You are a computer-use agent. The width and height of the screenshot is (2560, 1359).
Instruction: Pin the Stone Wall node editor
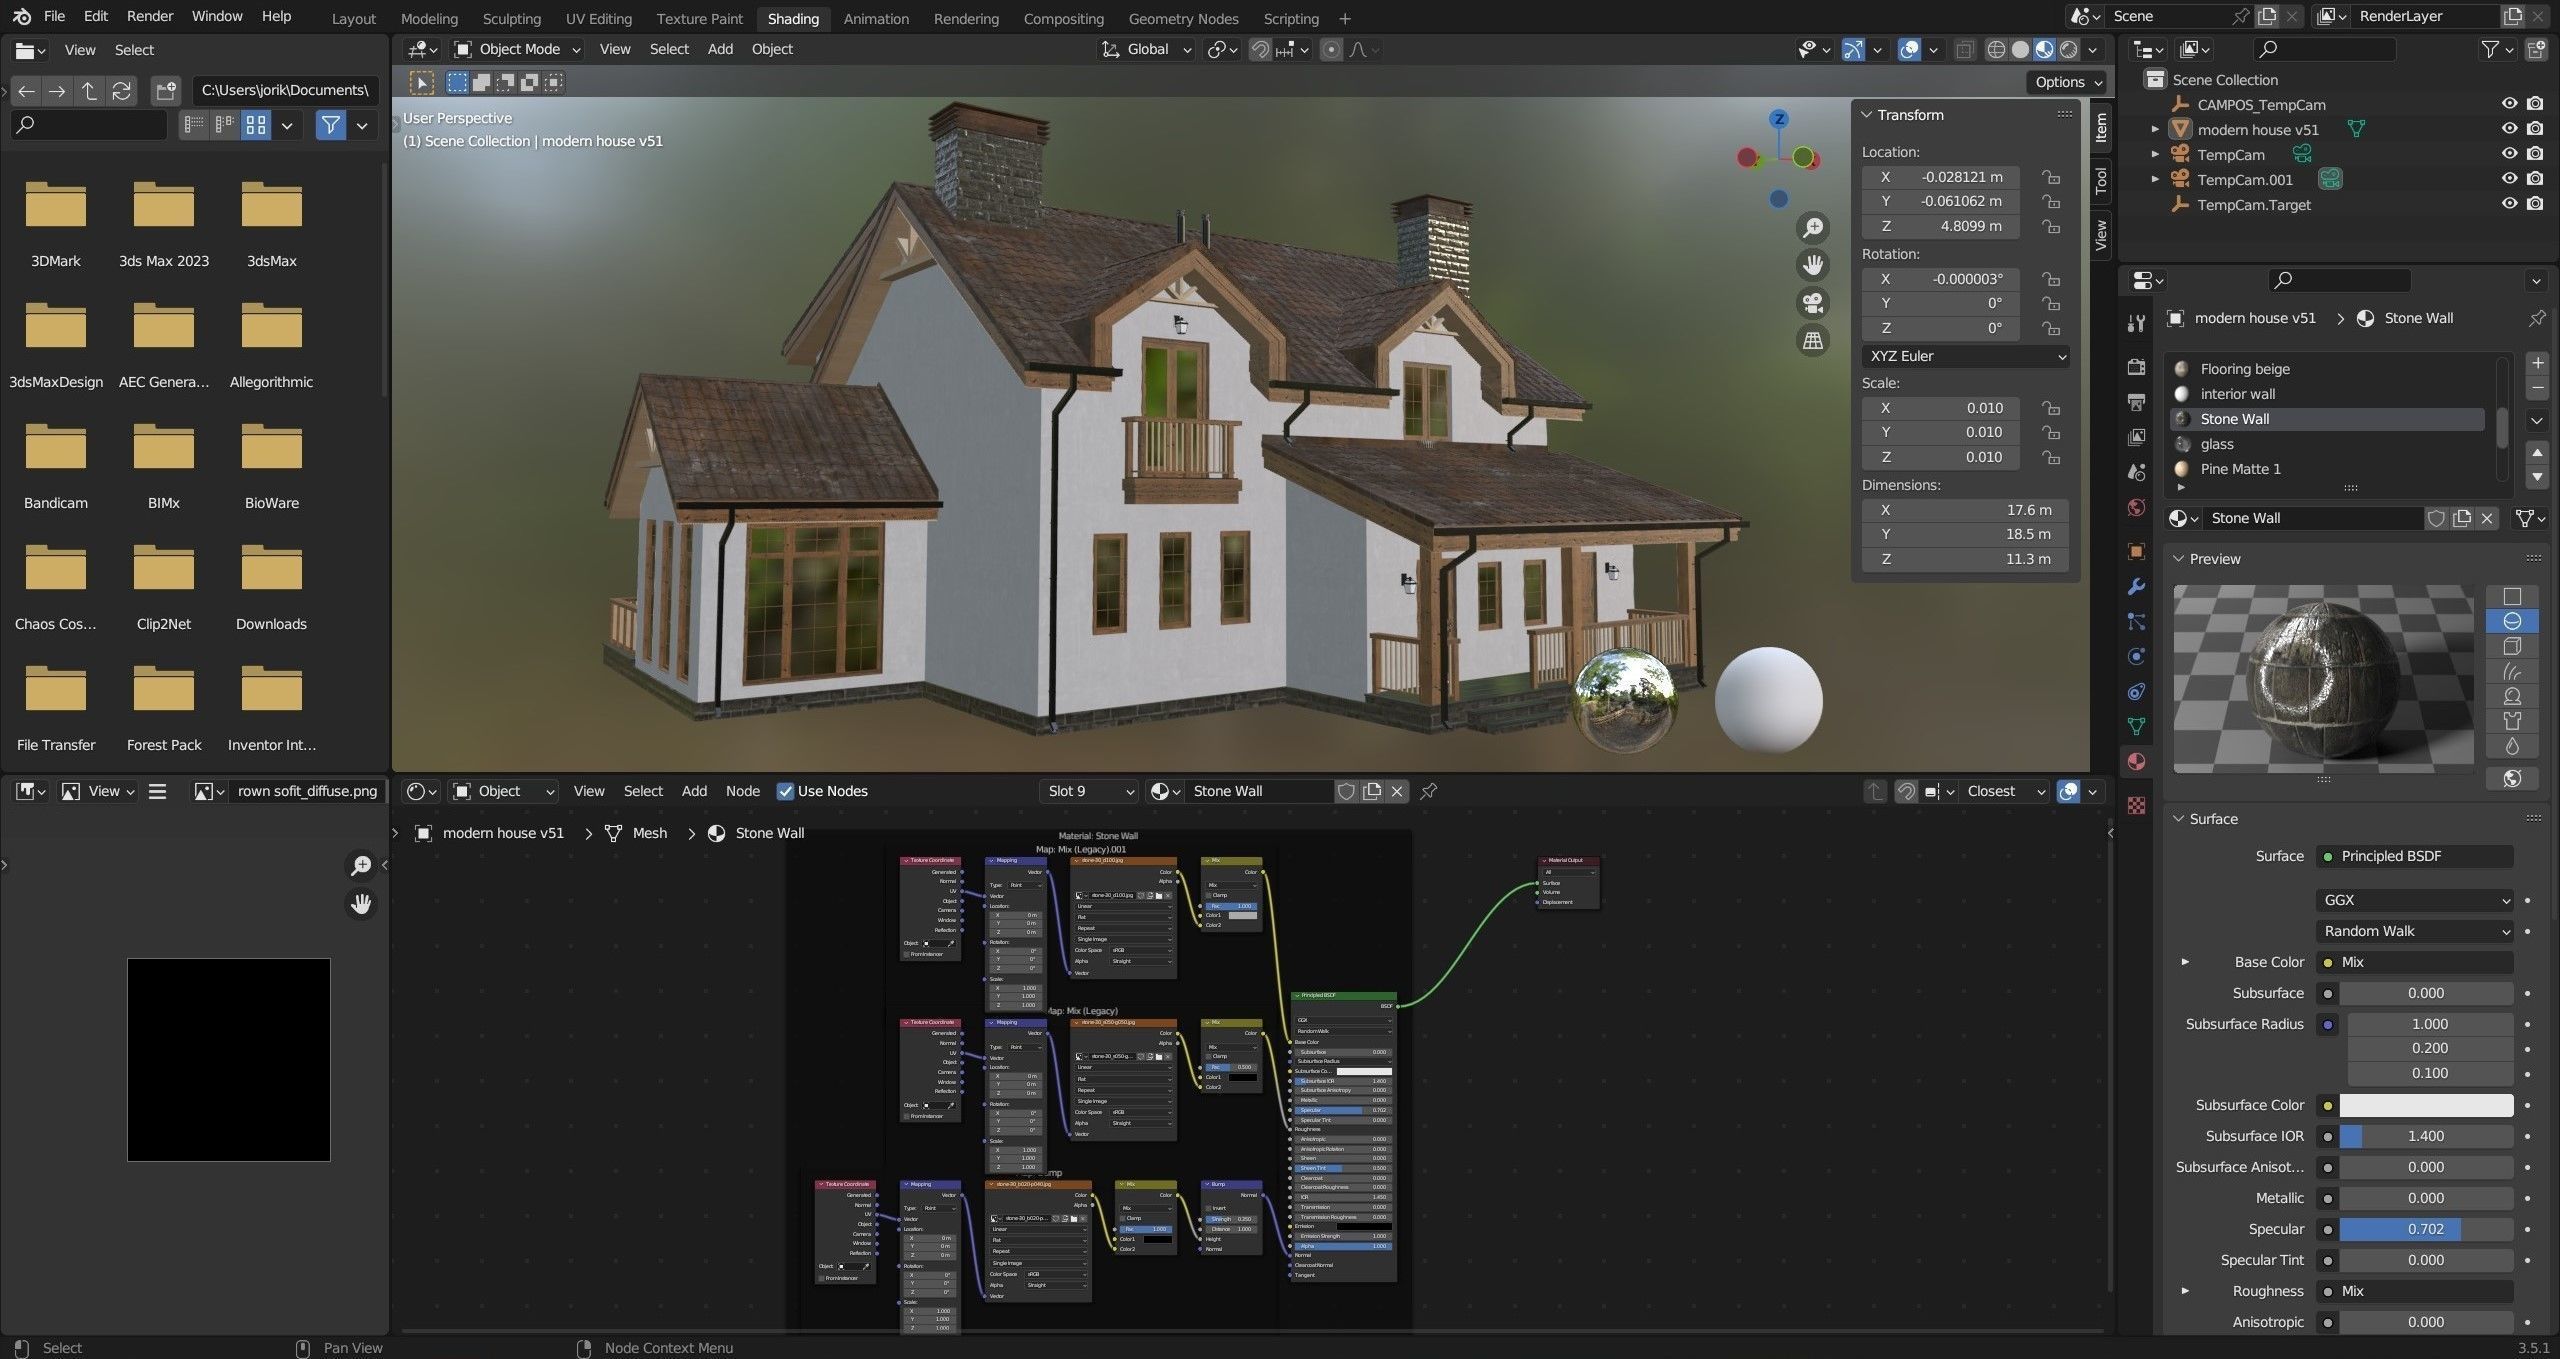[x=1429, y=791]
